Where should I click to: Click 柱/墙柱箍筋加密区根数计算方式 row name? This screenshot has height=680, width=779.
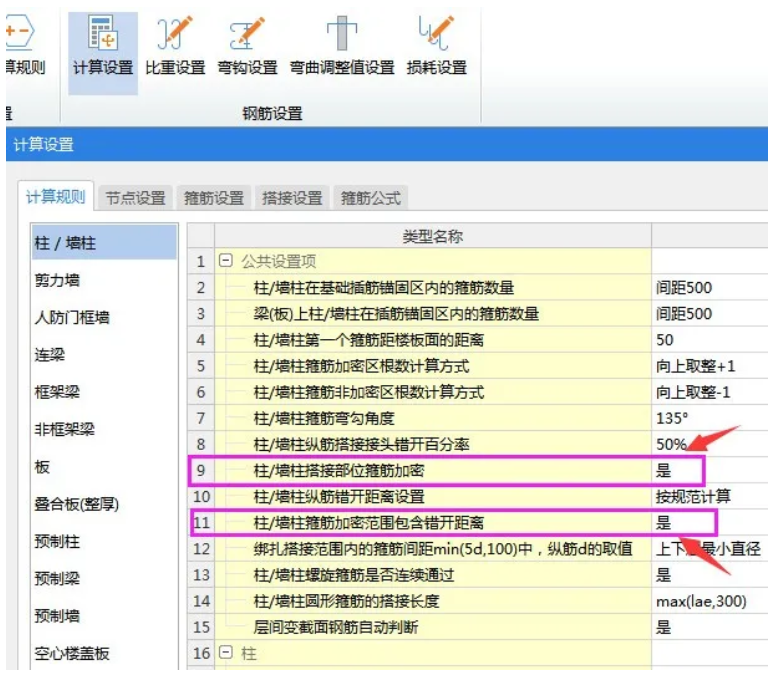click(x=361, y=366)
